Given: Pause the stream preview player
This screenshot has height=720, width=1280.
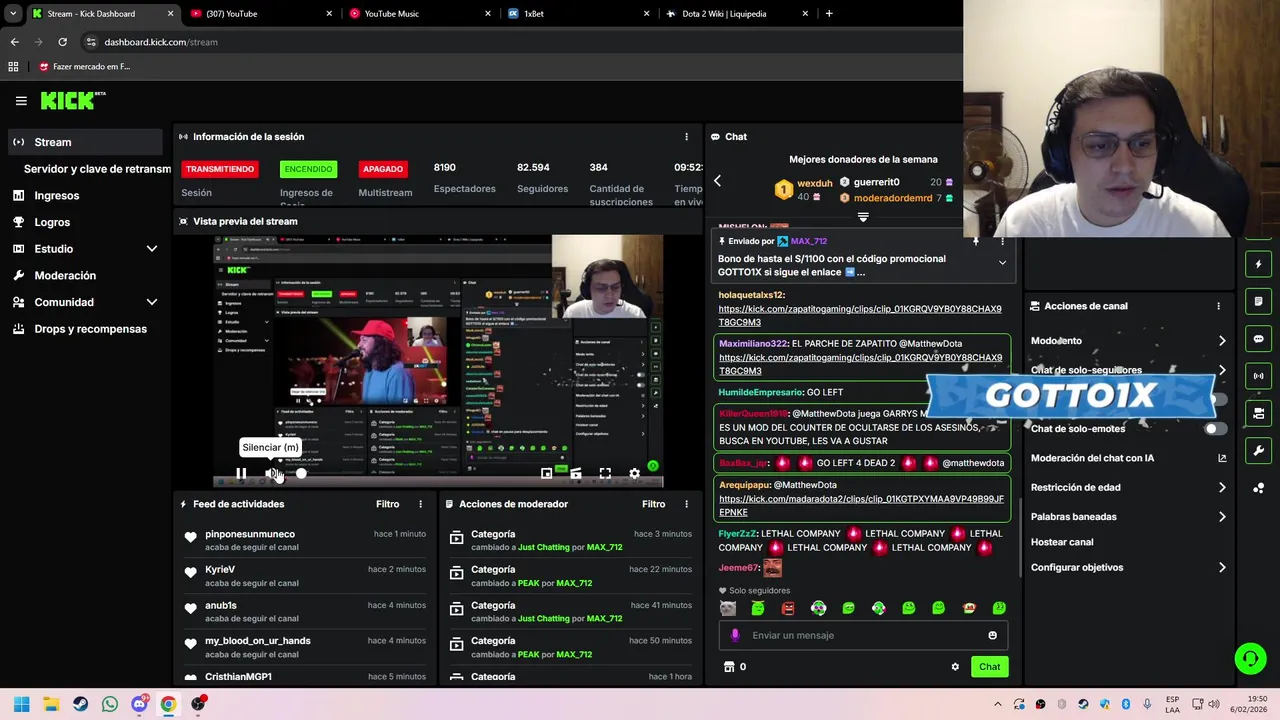Looking at the screenshot, I should pyautogui.click(x=241, y=473).
